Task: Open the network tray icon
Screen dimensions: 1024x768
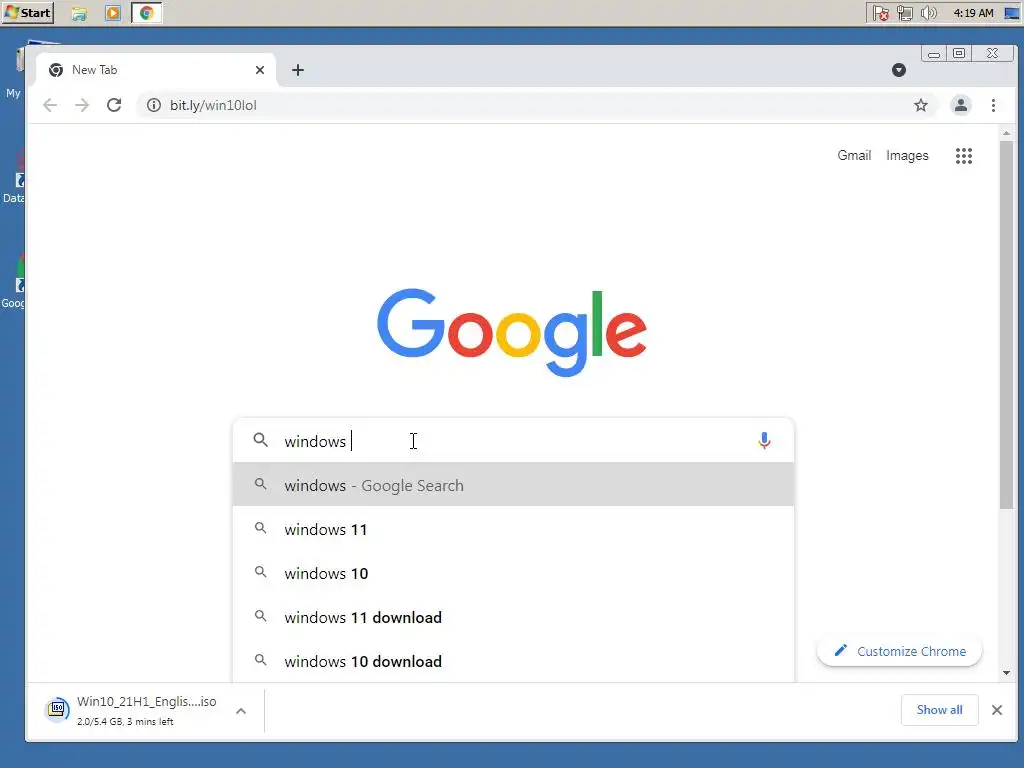Action: coord(904,13)
